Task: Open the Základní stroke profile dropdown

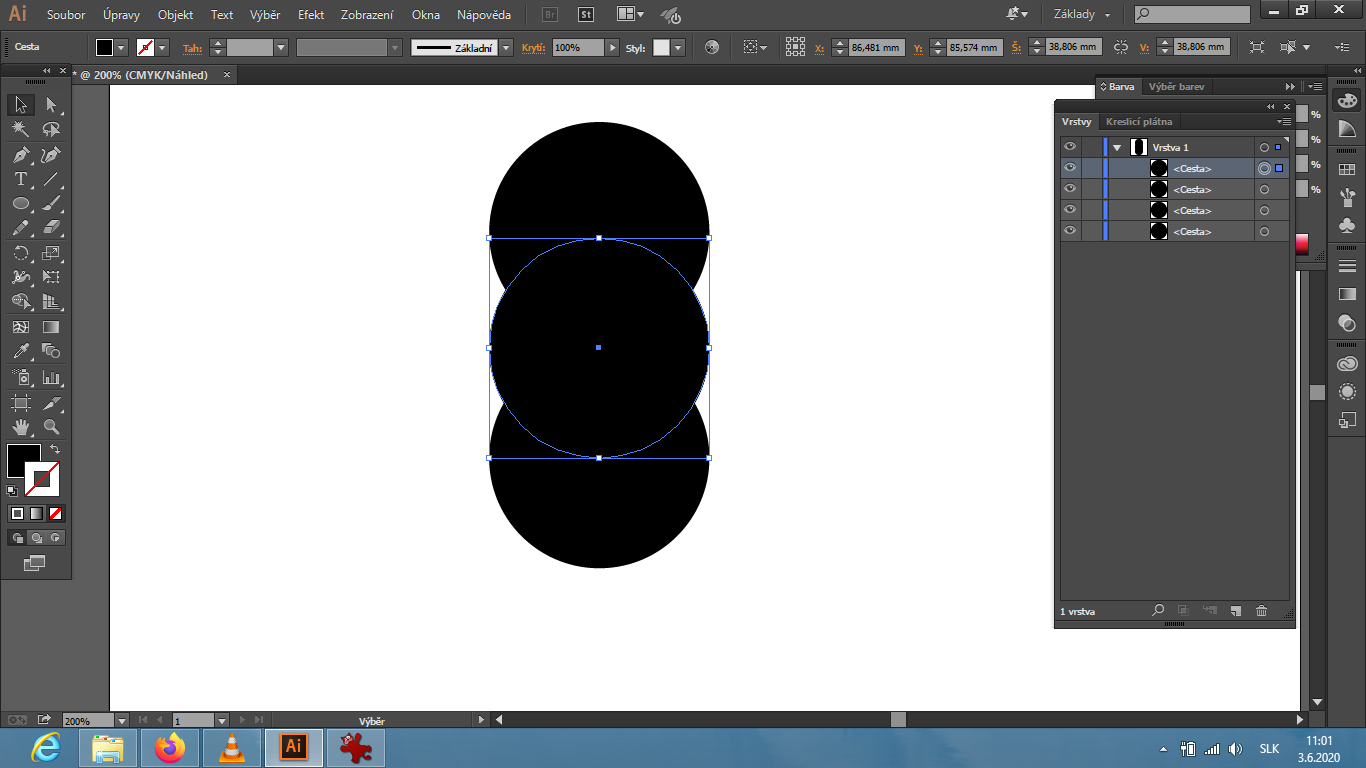Action: [x=506, y=48]
